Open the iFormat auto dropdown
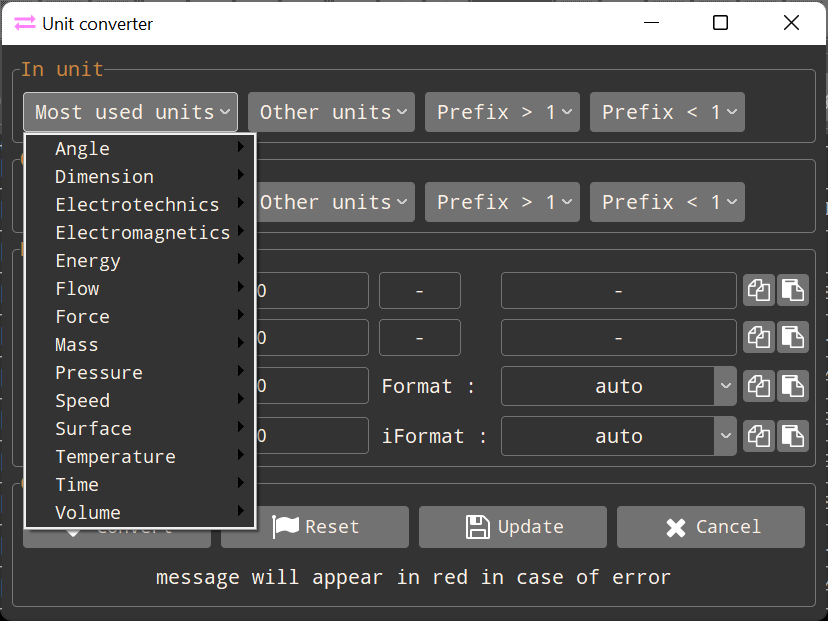Viewport: 828px width, 621px height. point(619,436)
